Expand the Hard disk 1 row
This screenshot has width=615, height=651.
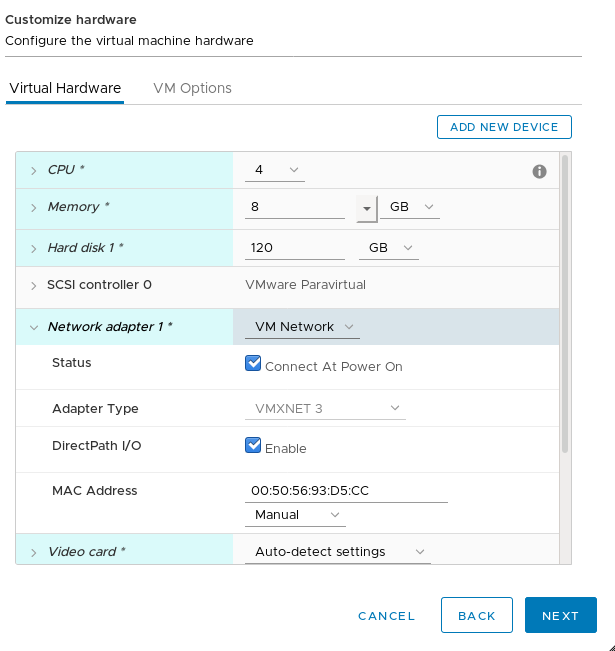(x=33, y=248)
